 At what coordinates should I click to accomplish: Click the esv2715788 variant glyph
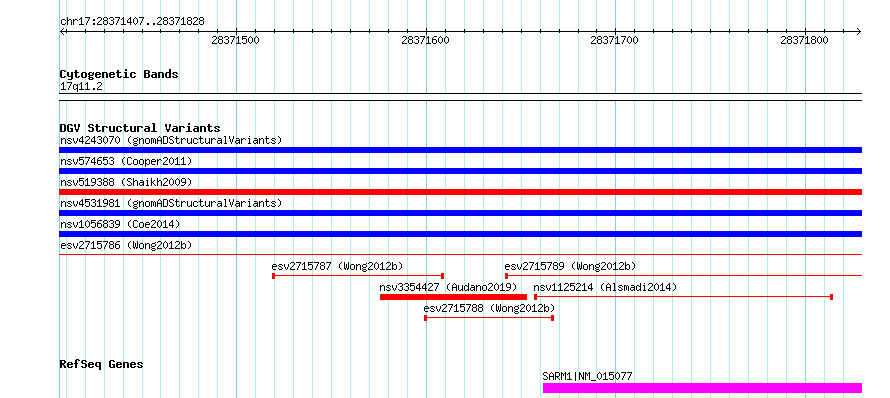(x=489, y=318)
